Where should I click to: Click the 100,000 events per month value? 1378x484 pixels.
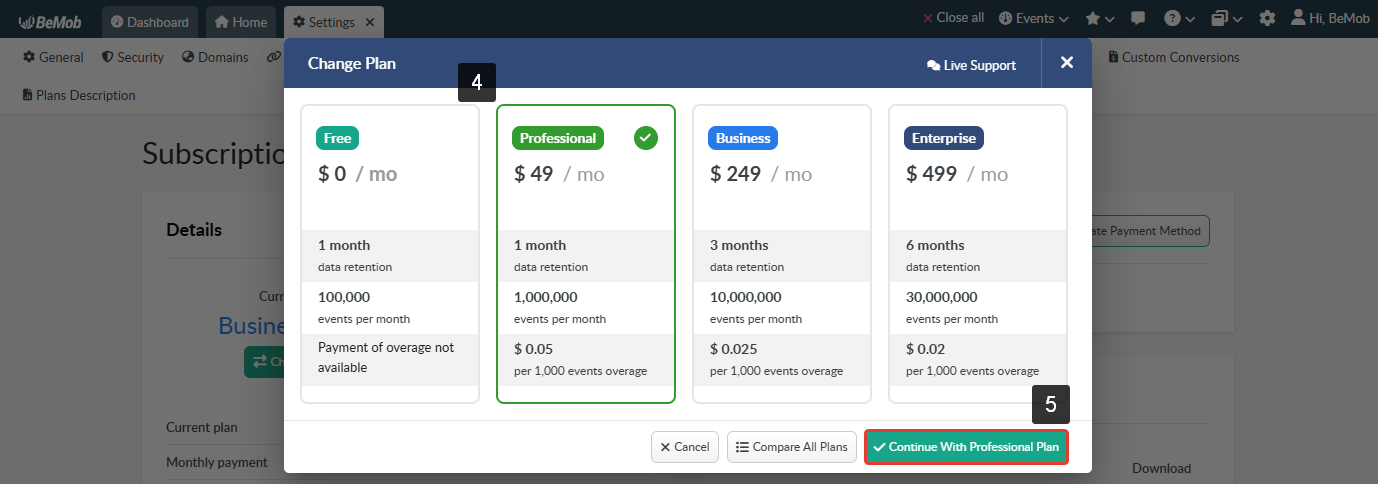click(344, 297)
